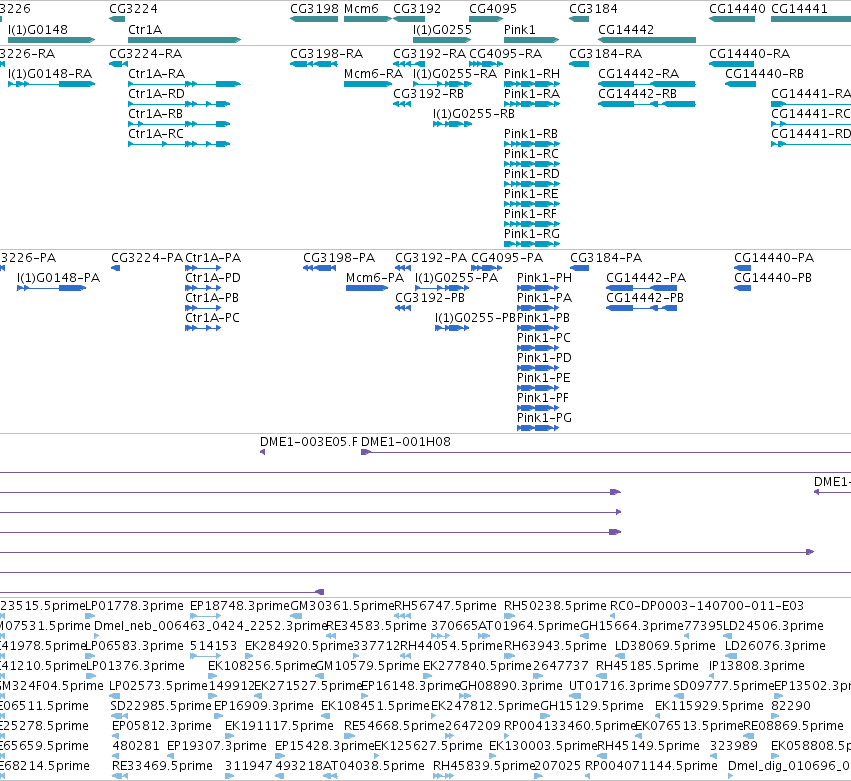Select the CG3192-PB protein label

tap(430, 298)
